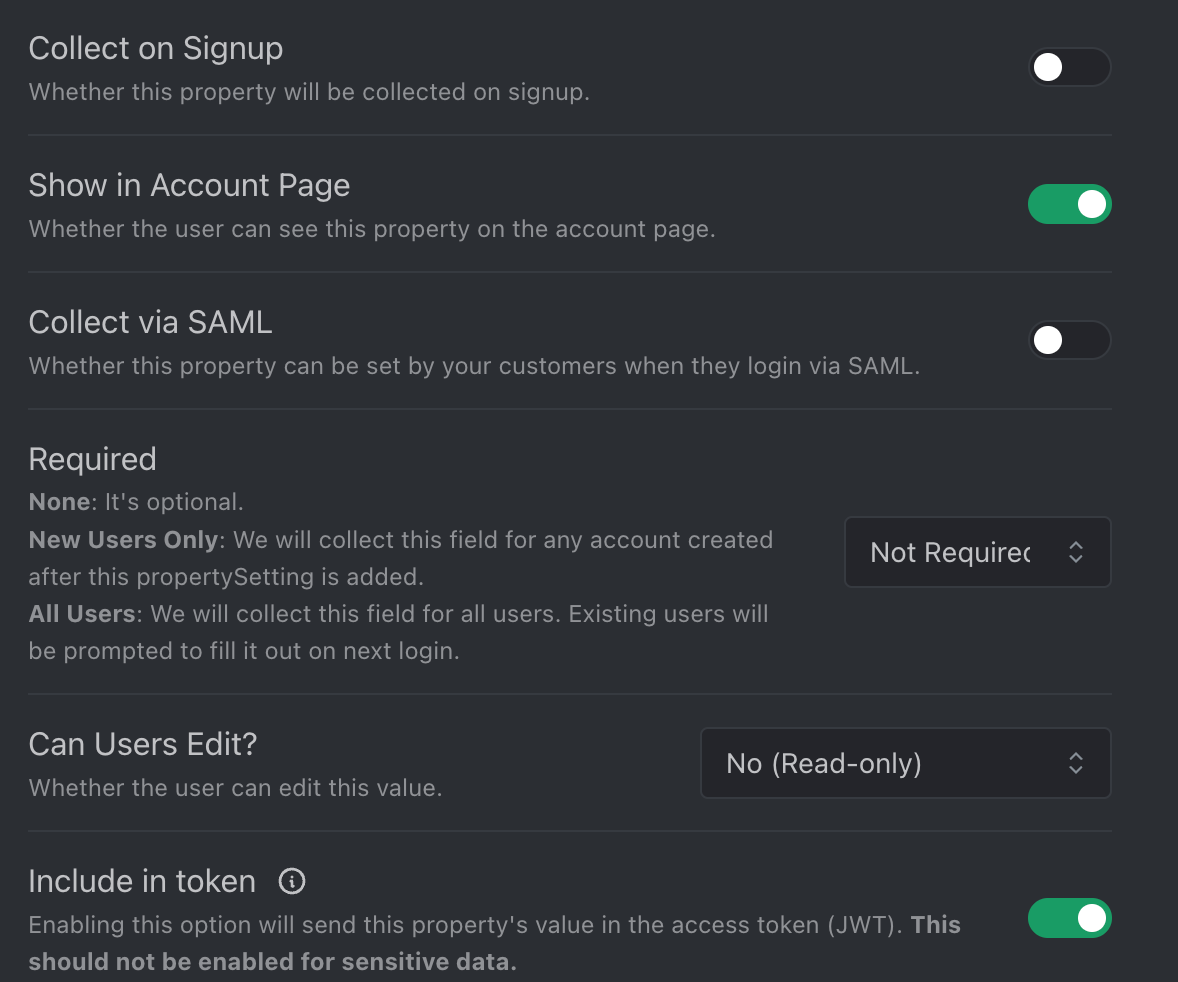Click the bold sensitive data warning text
Image resolution: width=1178 pixels, height=982 pixels.
click(495, 943)
